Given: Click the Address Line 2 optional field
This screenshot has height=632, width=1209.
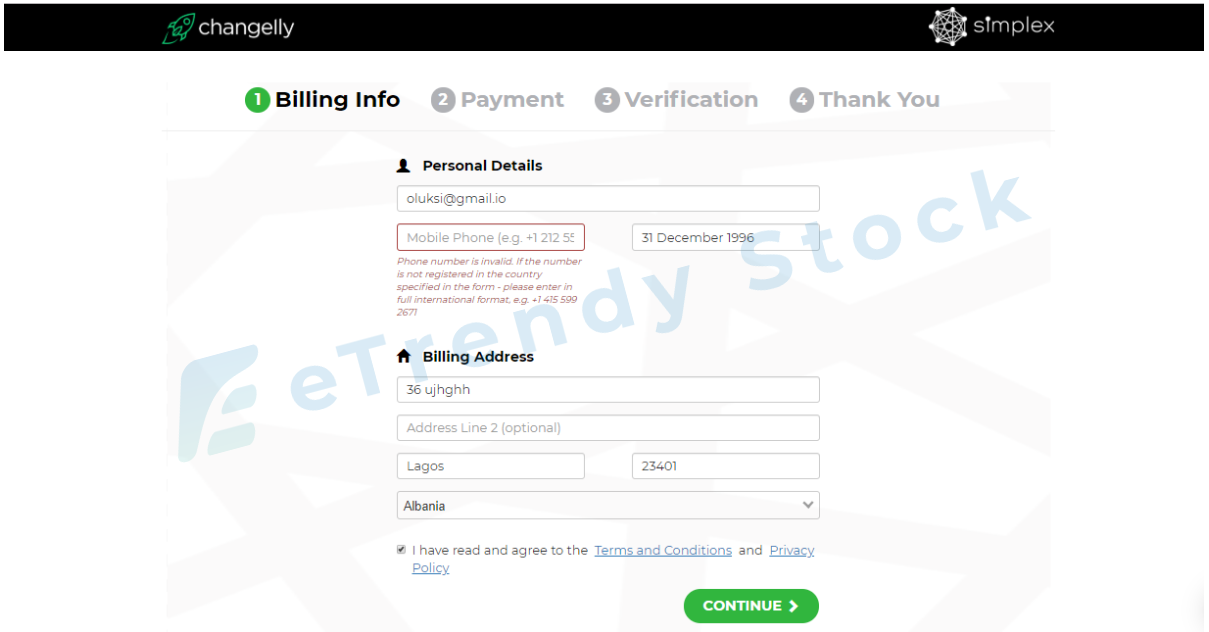Looking at the screenshot, I should pyautogui.click(x=608, y=428).
